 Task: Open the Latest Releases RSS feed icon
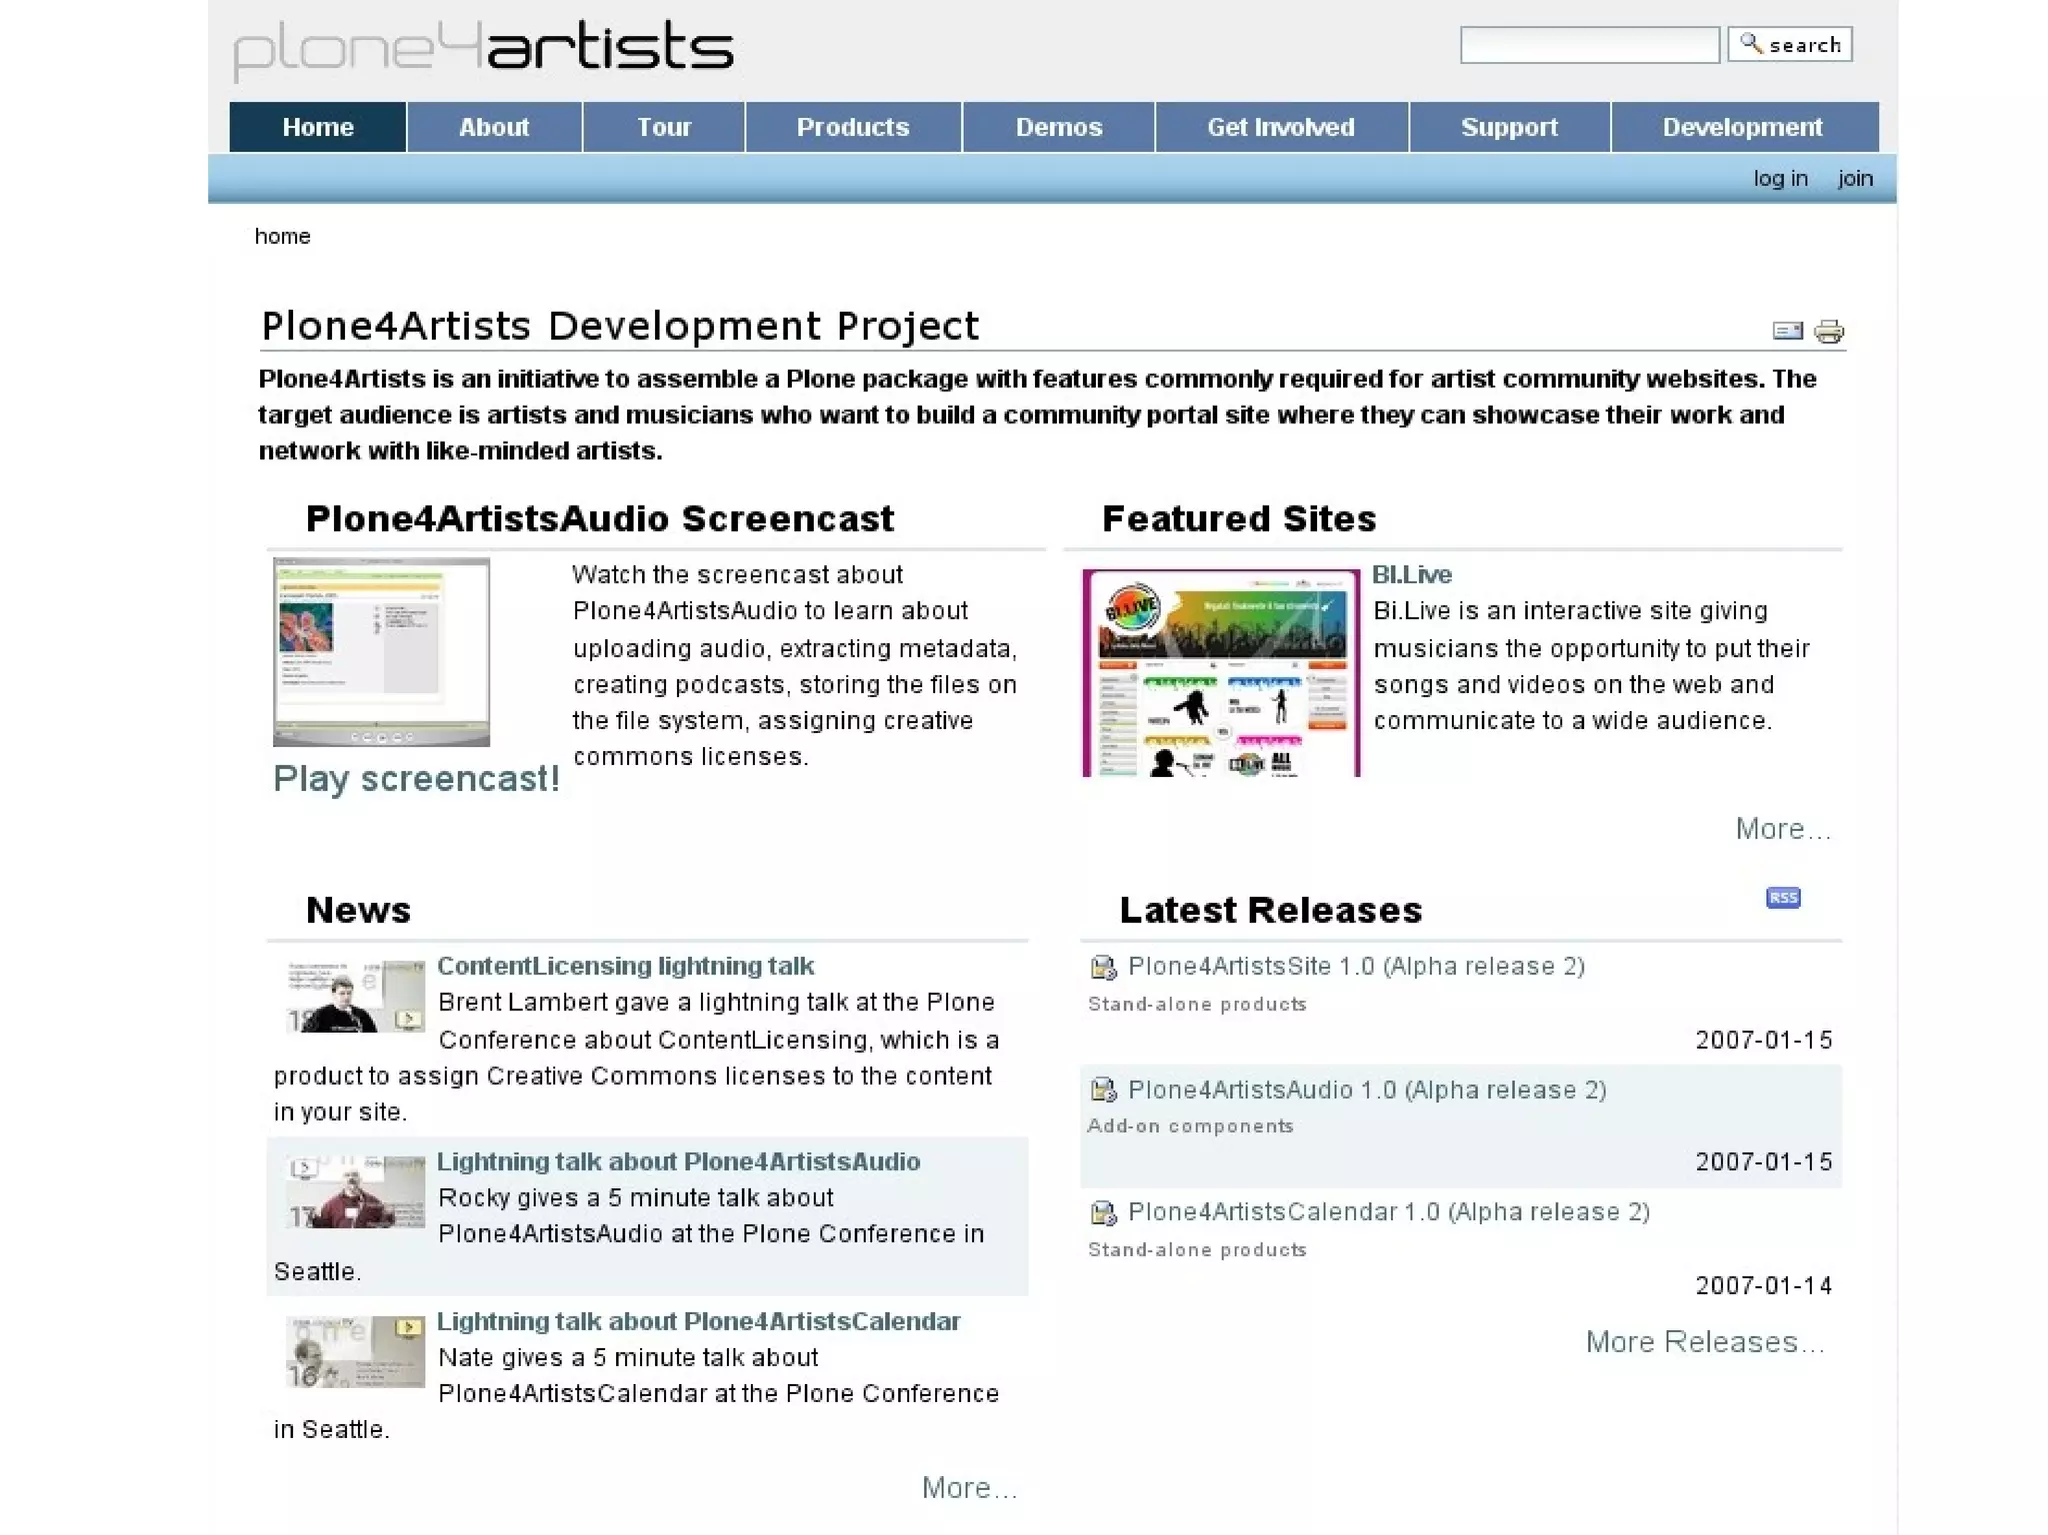pos(1782,897)
